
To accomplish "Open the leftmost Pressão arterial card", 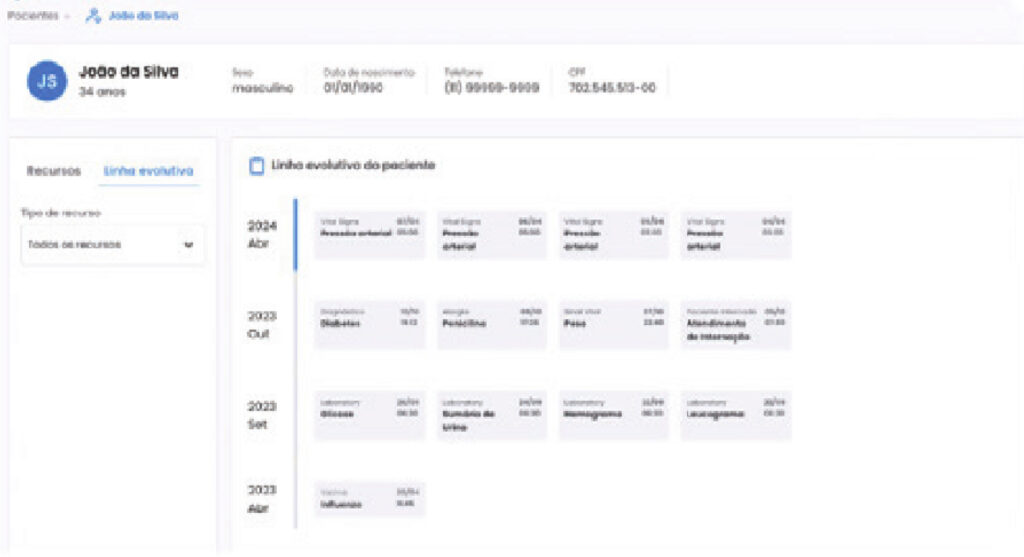I will tap(369, 234).
